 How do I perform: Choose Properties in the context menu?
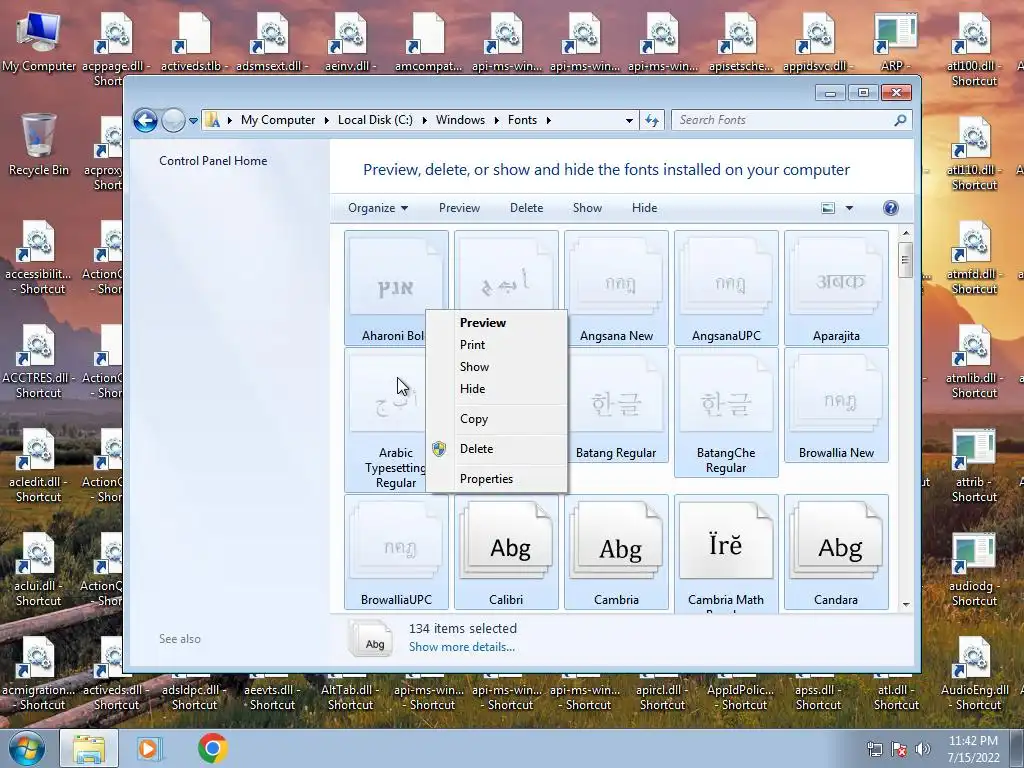click(x=496, y=479)
